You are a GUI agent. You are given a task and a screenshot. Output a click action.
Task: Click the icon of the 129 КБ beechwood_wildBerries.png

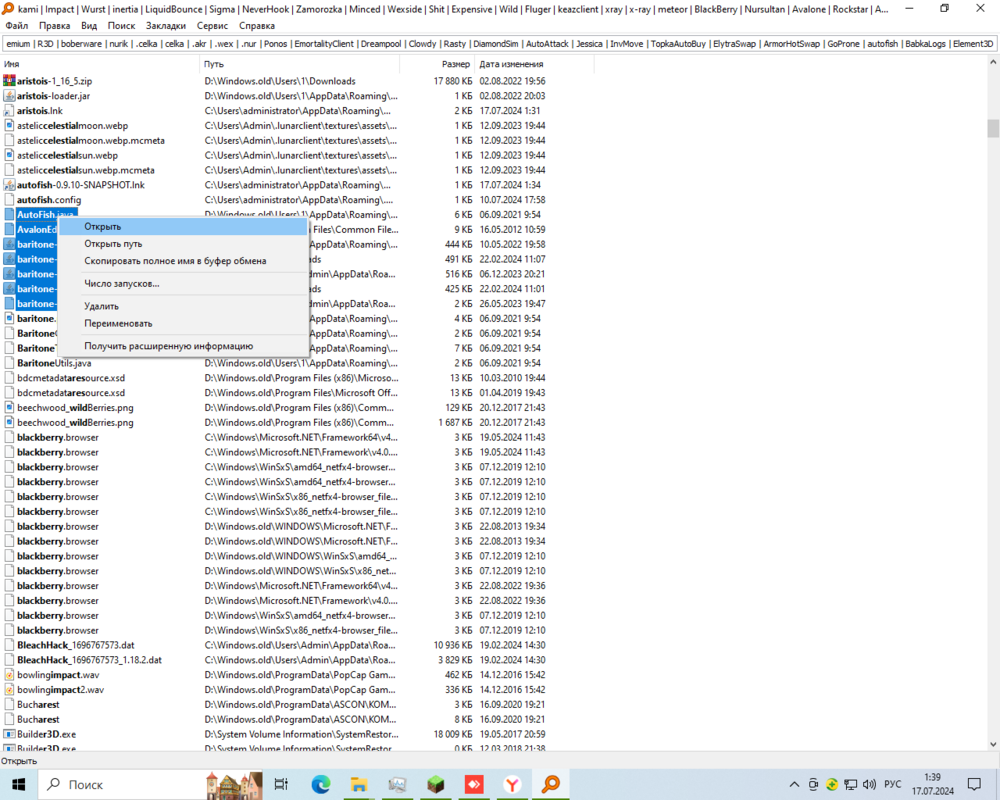pos(9,408)
